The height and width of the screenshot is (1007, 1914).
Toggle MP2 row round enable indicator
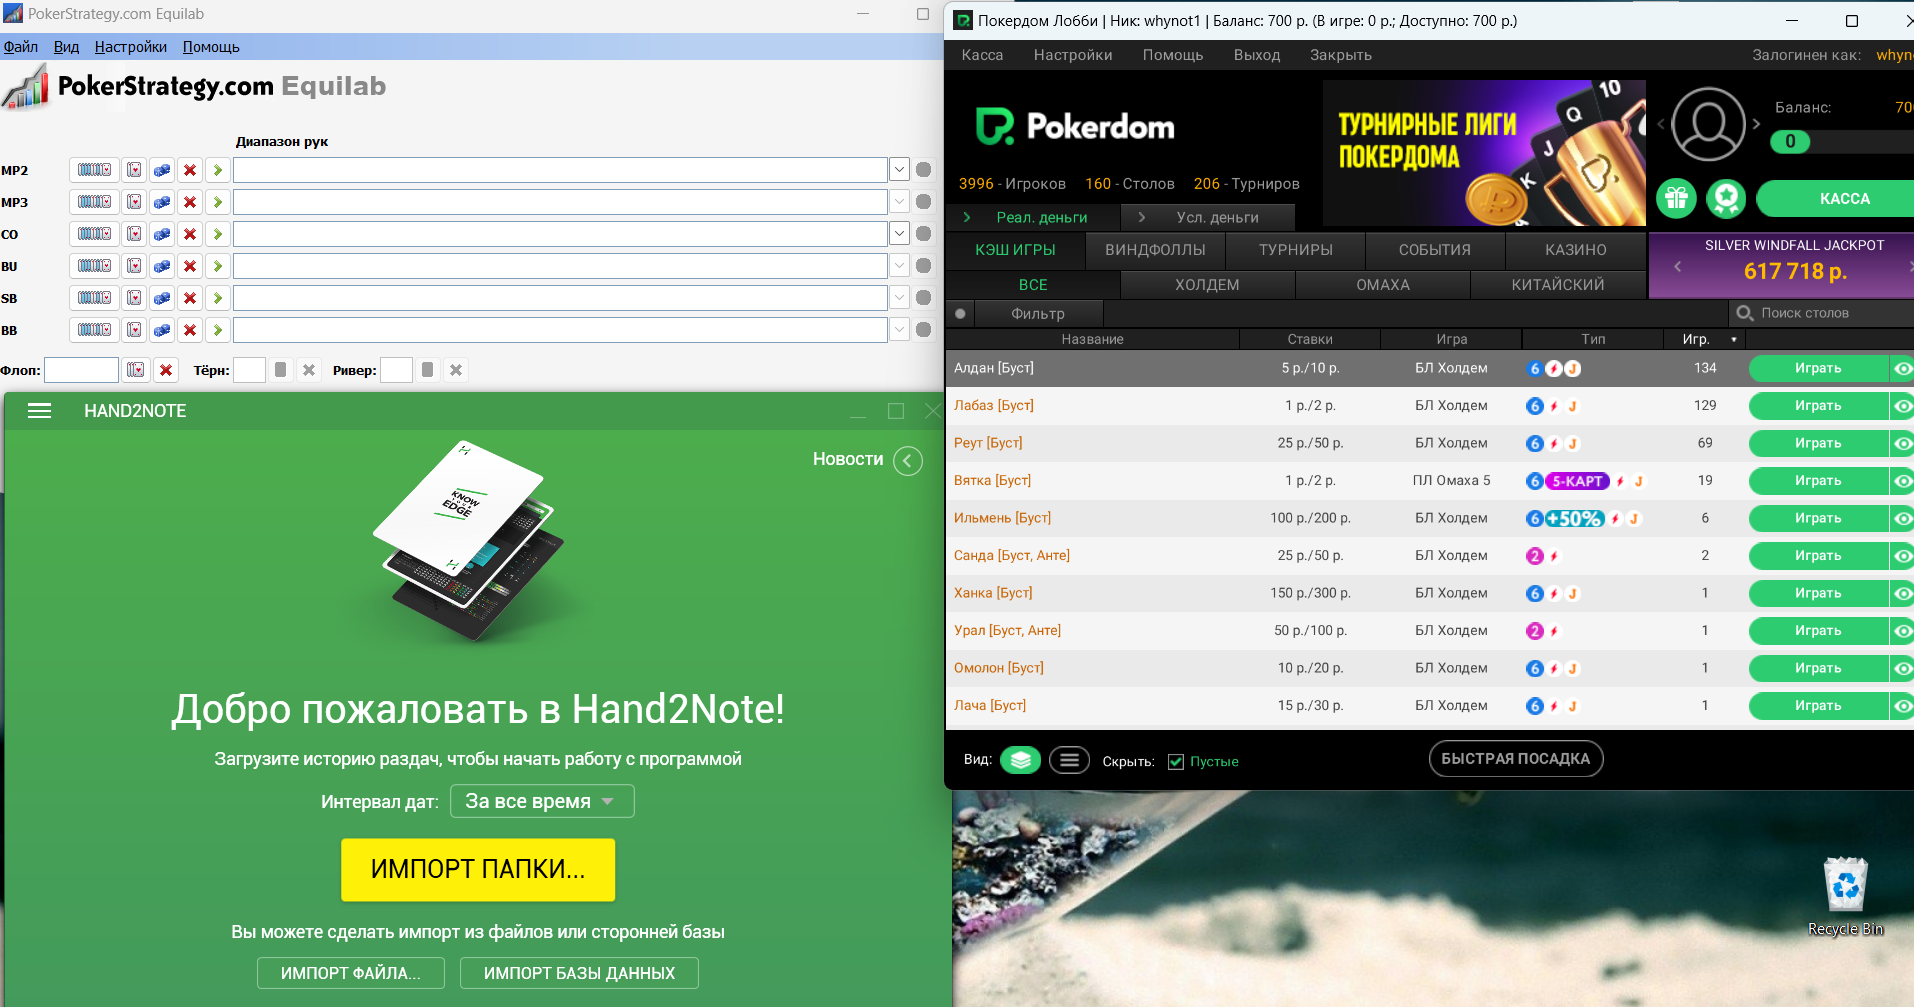pyautogui.click(x=924, y=170)
